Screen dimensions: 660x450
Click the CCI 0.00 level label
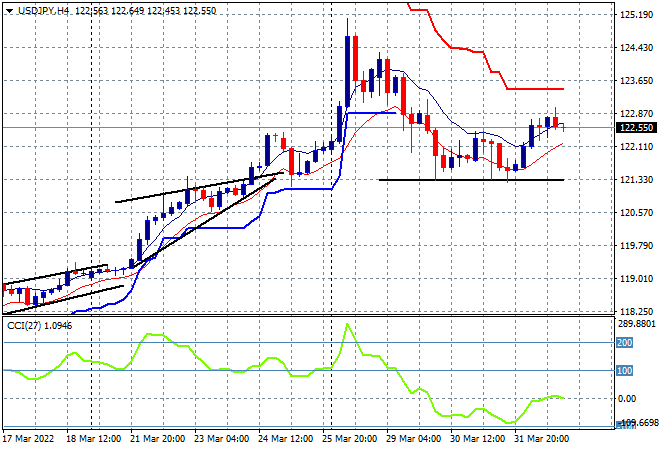pos(627,399)
